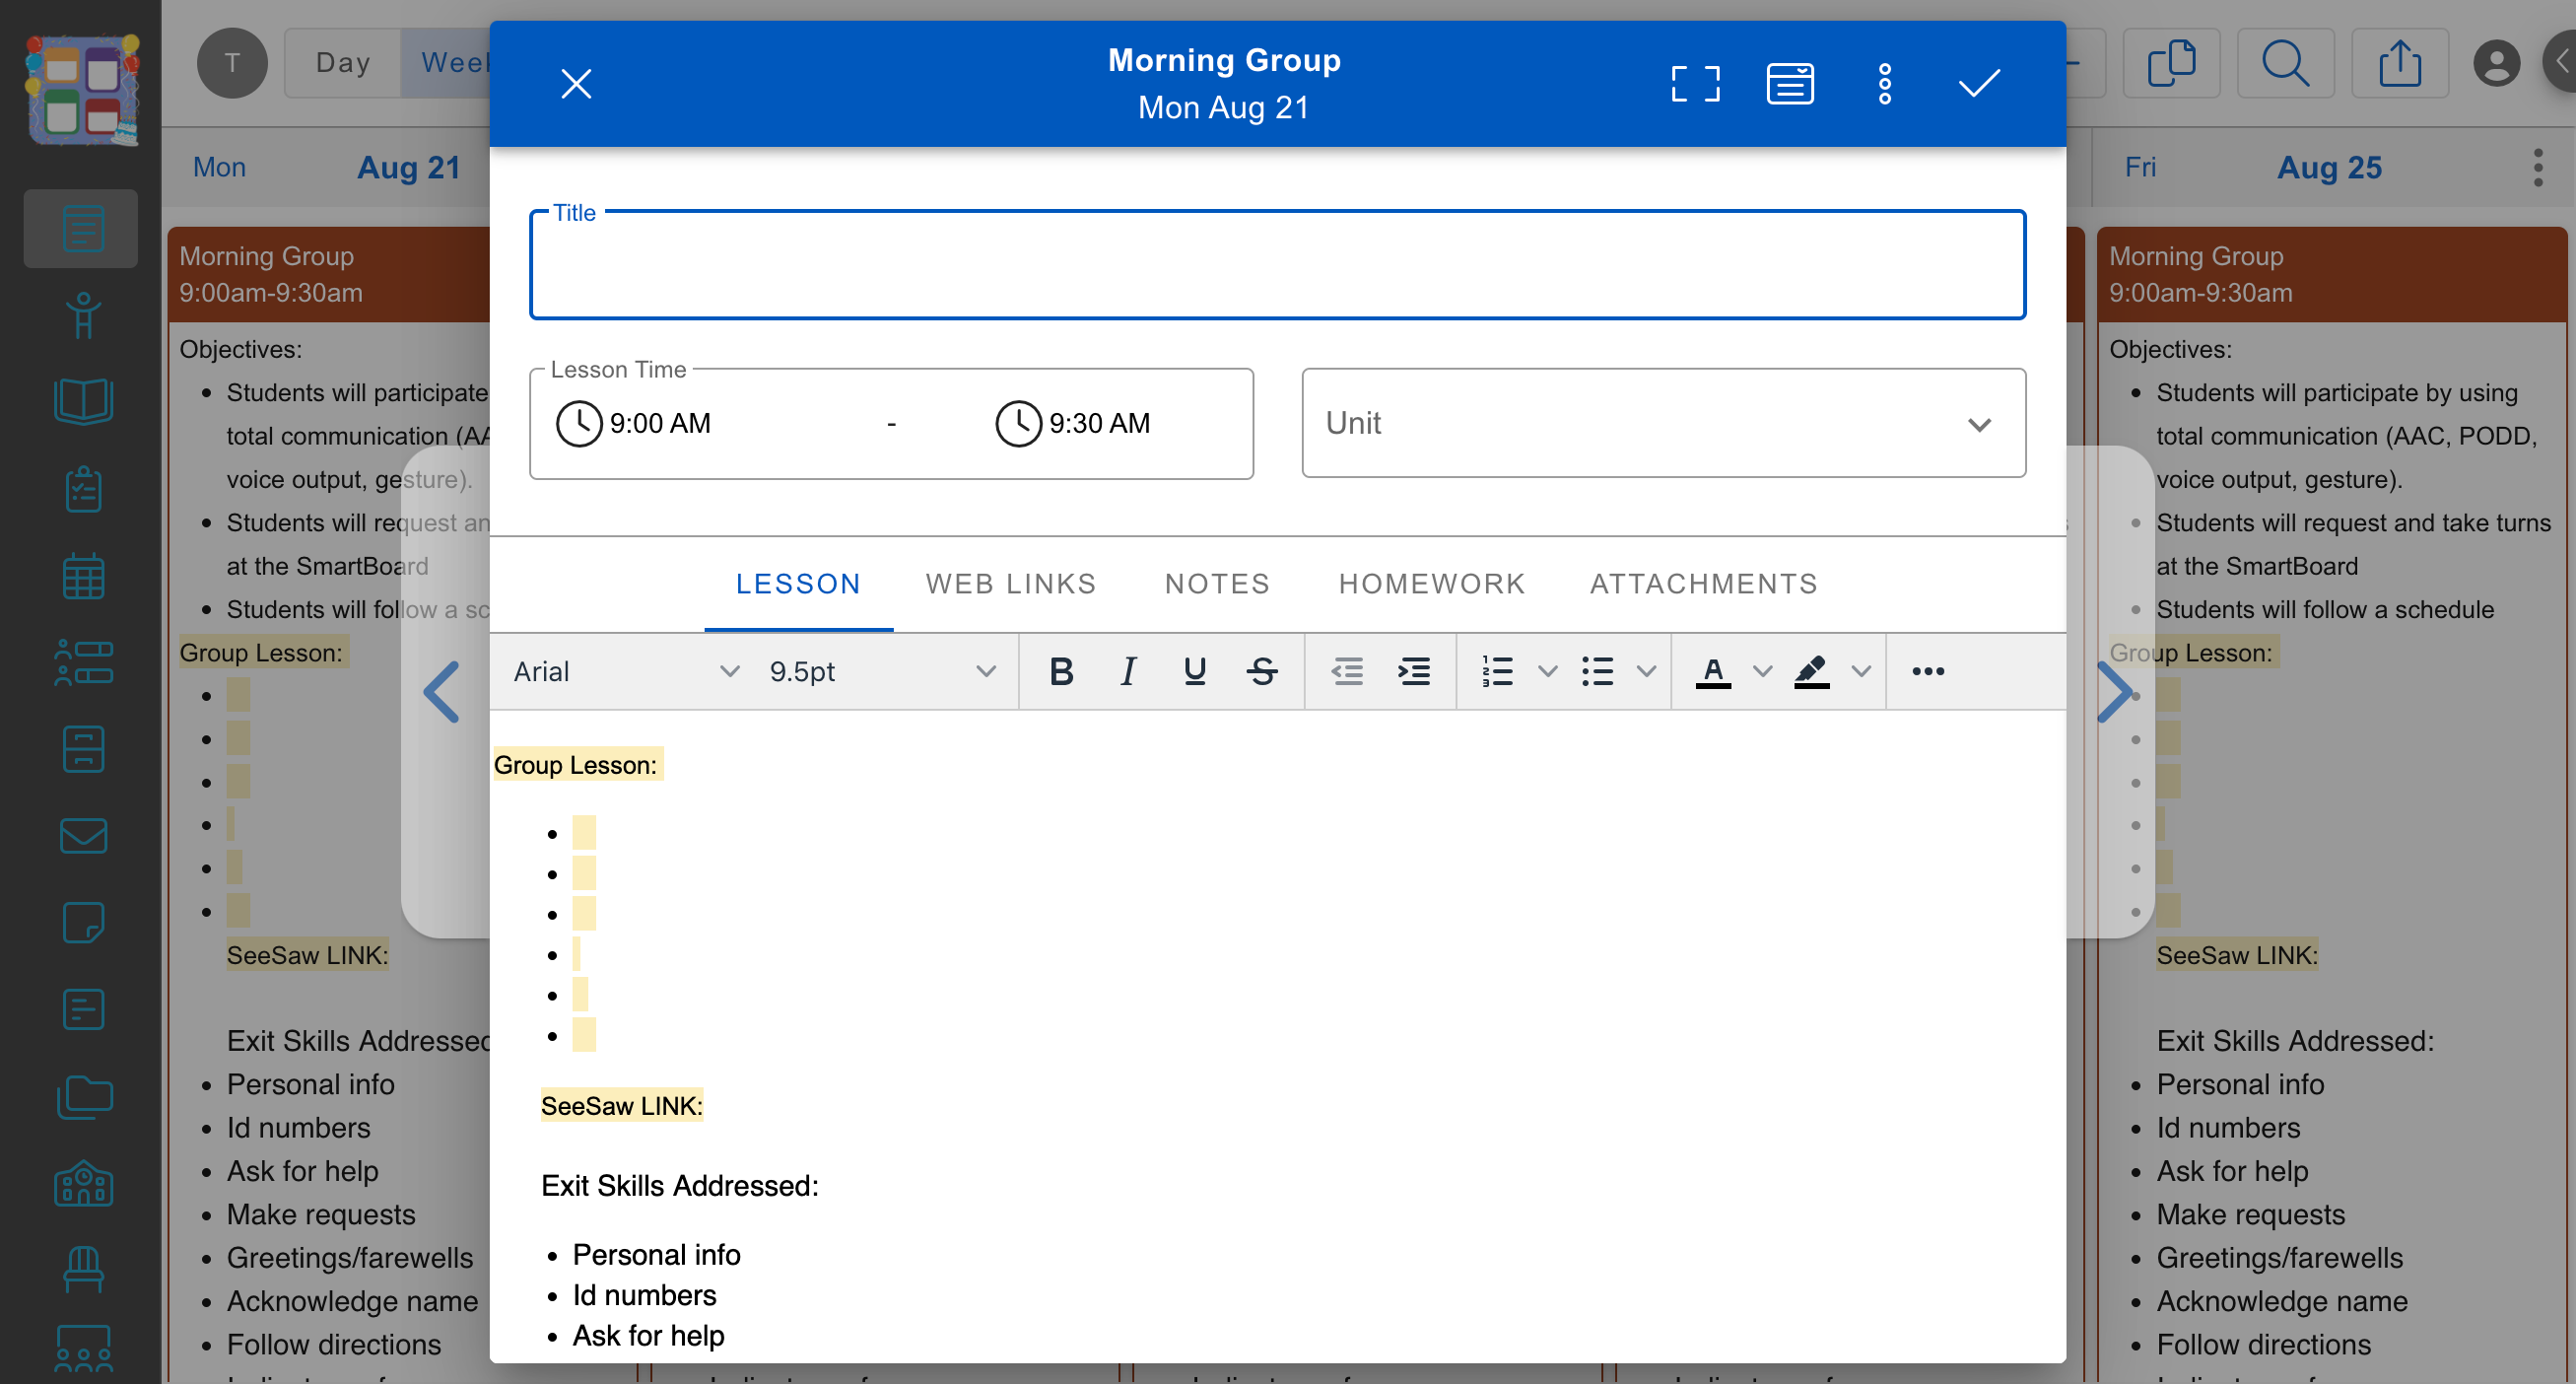Image resolution: width=2576 pixels, height=1384 pixels.
Task: Set lesson start time 9:00 AM
Action: tap(634, 423)
